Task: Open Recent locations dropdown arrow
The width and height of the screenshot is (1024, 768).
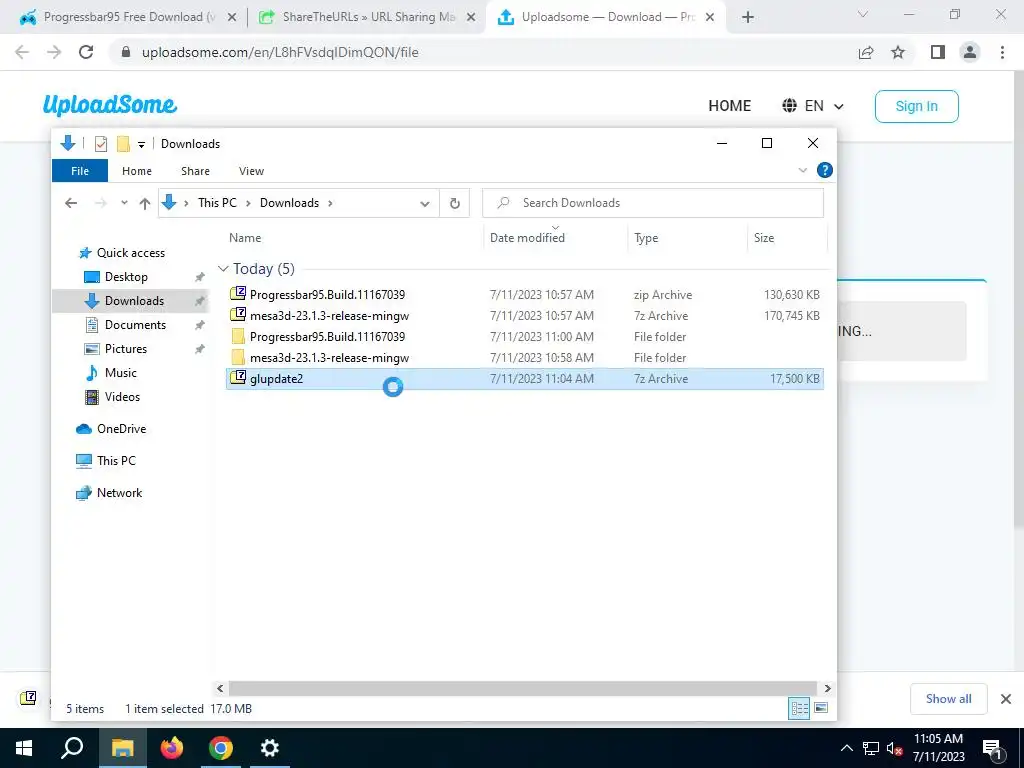Action: pos(124,203)
